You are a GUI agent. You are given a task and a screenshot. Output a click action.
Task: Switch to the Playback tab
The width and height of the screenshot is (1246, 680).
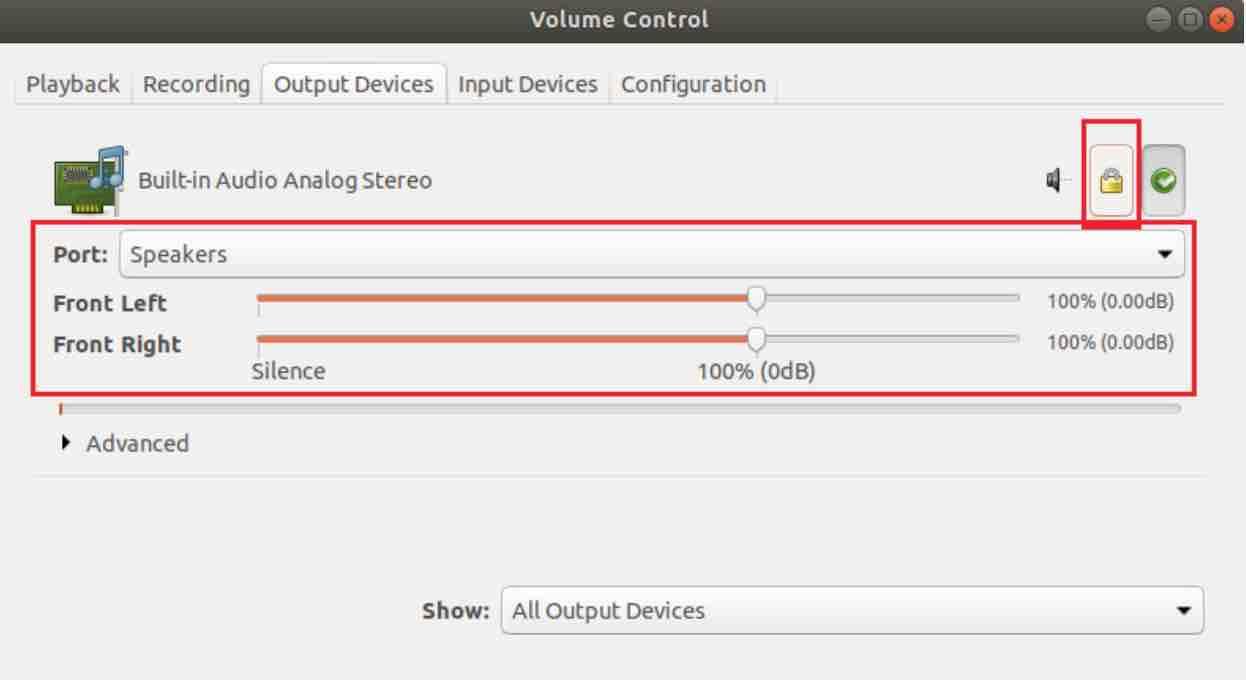73,84
